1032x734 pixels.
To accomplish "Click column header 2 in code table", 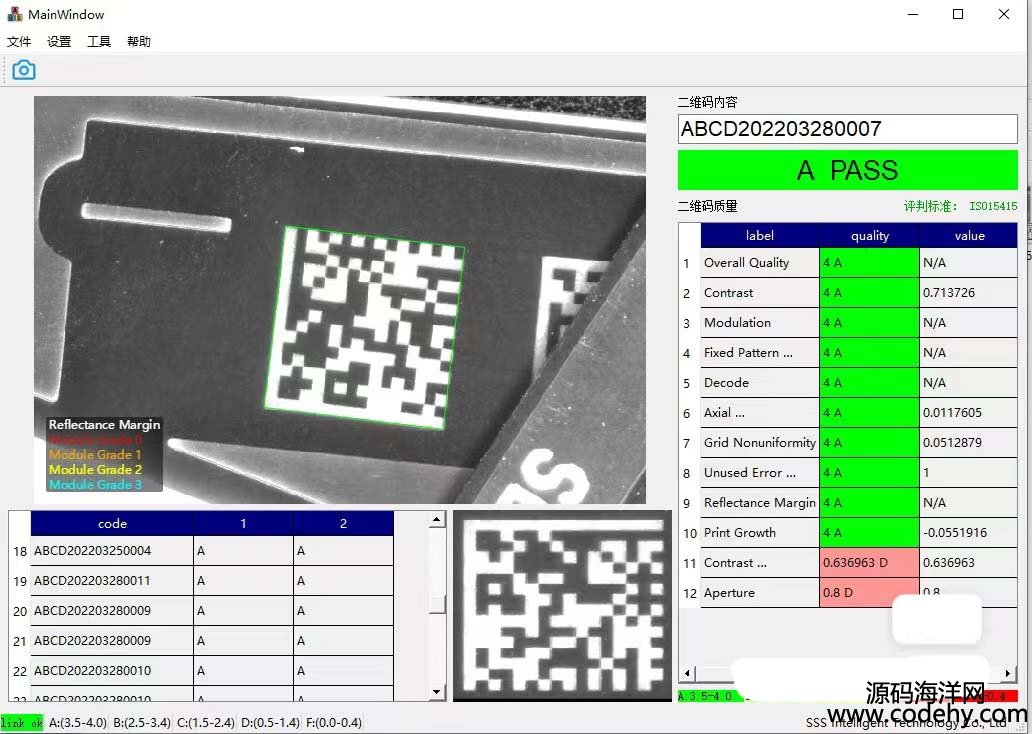I will pos(344,523).
